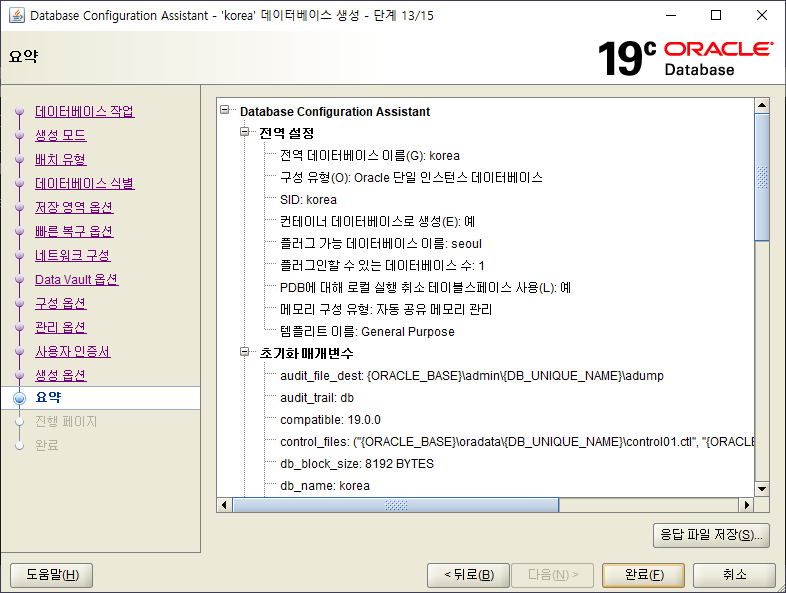The height and width of the screenshot is (593, 786).
Task: Select the 전역 데이터베이스 이름(G): korea row
Action: point(369,156)
